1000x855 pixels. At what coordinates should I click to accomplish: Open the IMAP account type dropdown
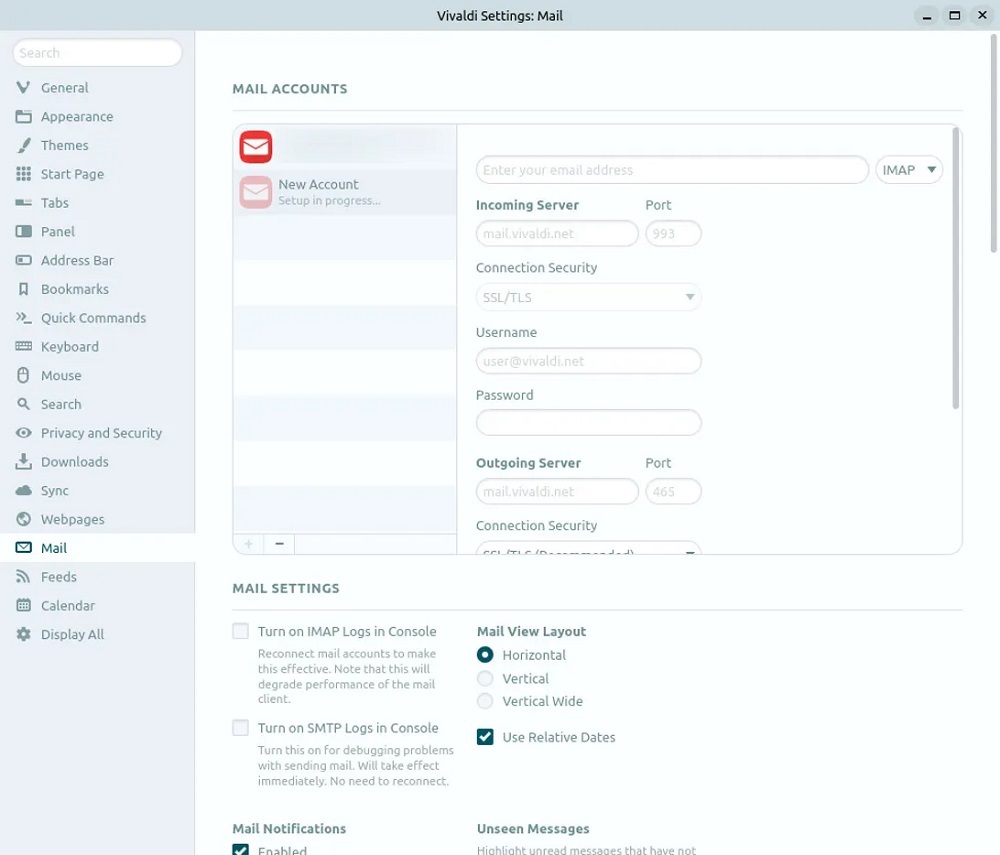[x=909, y=170]
